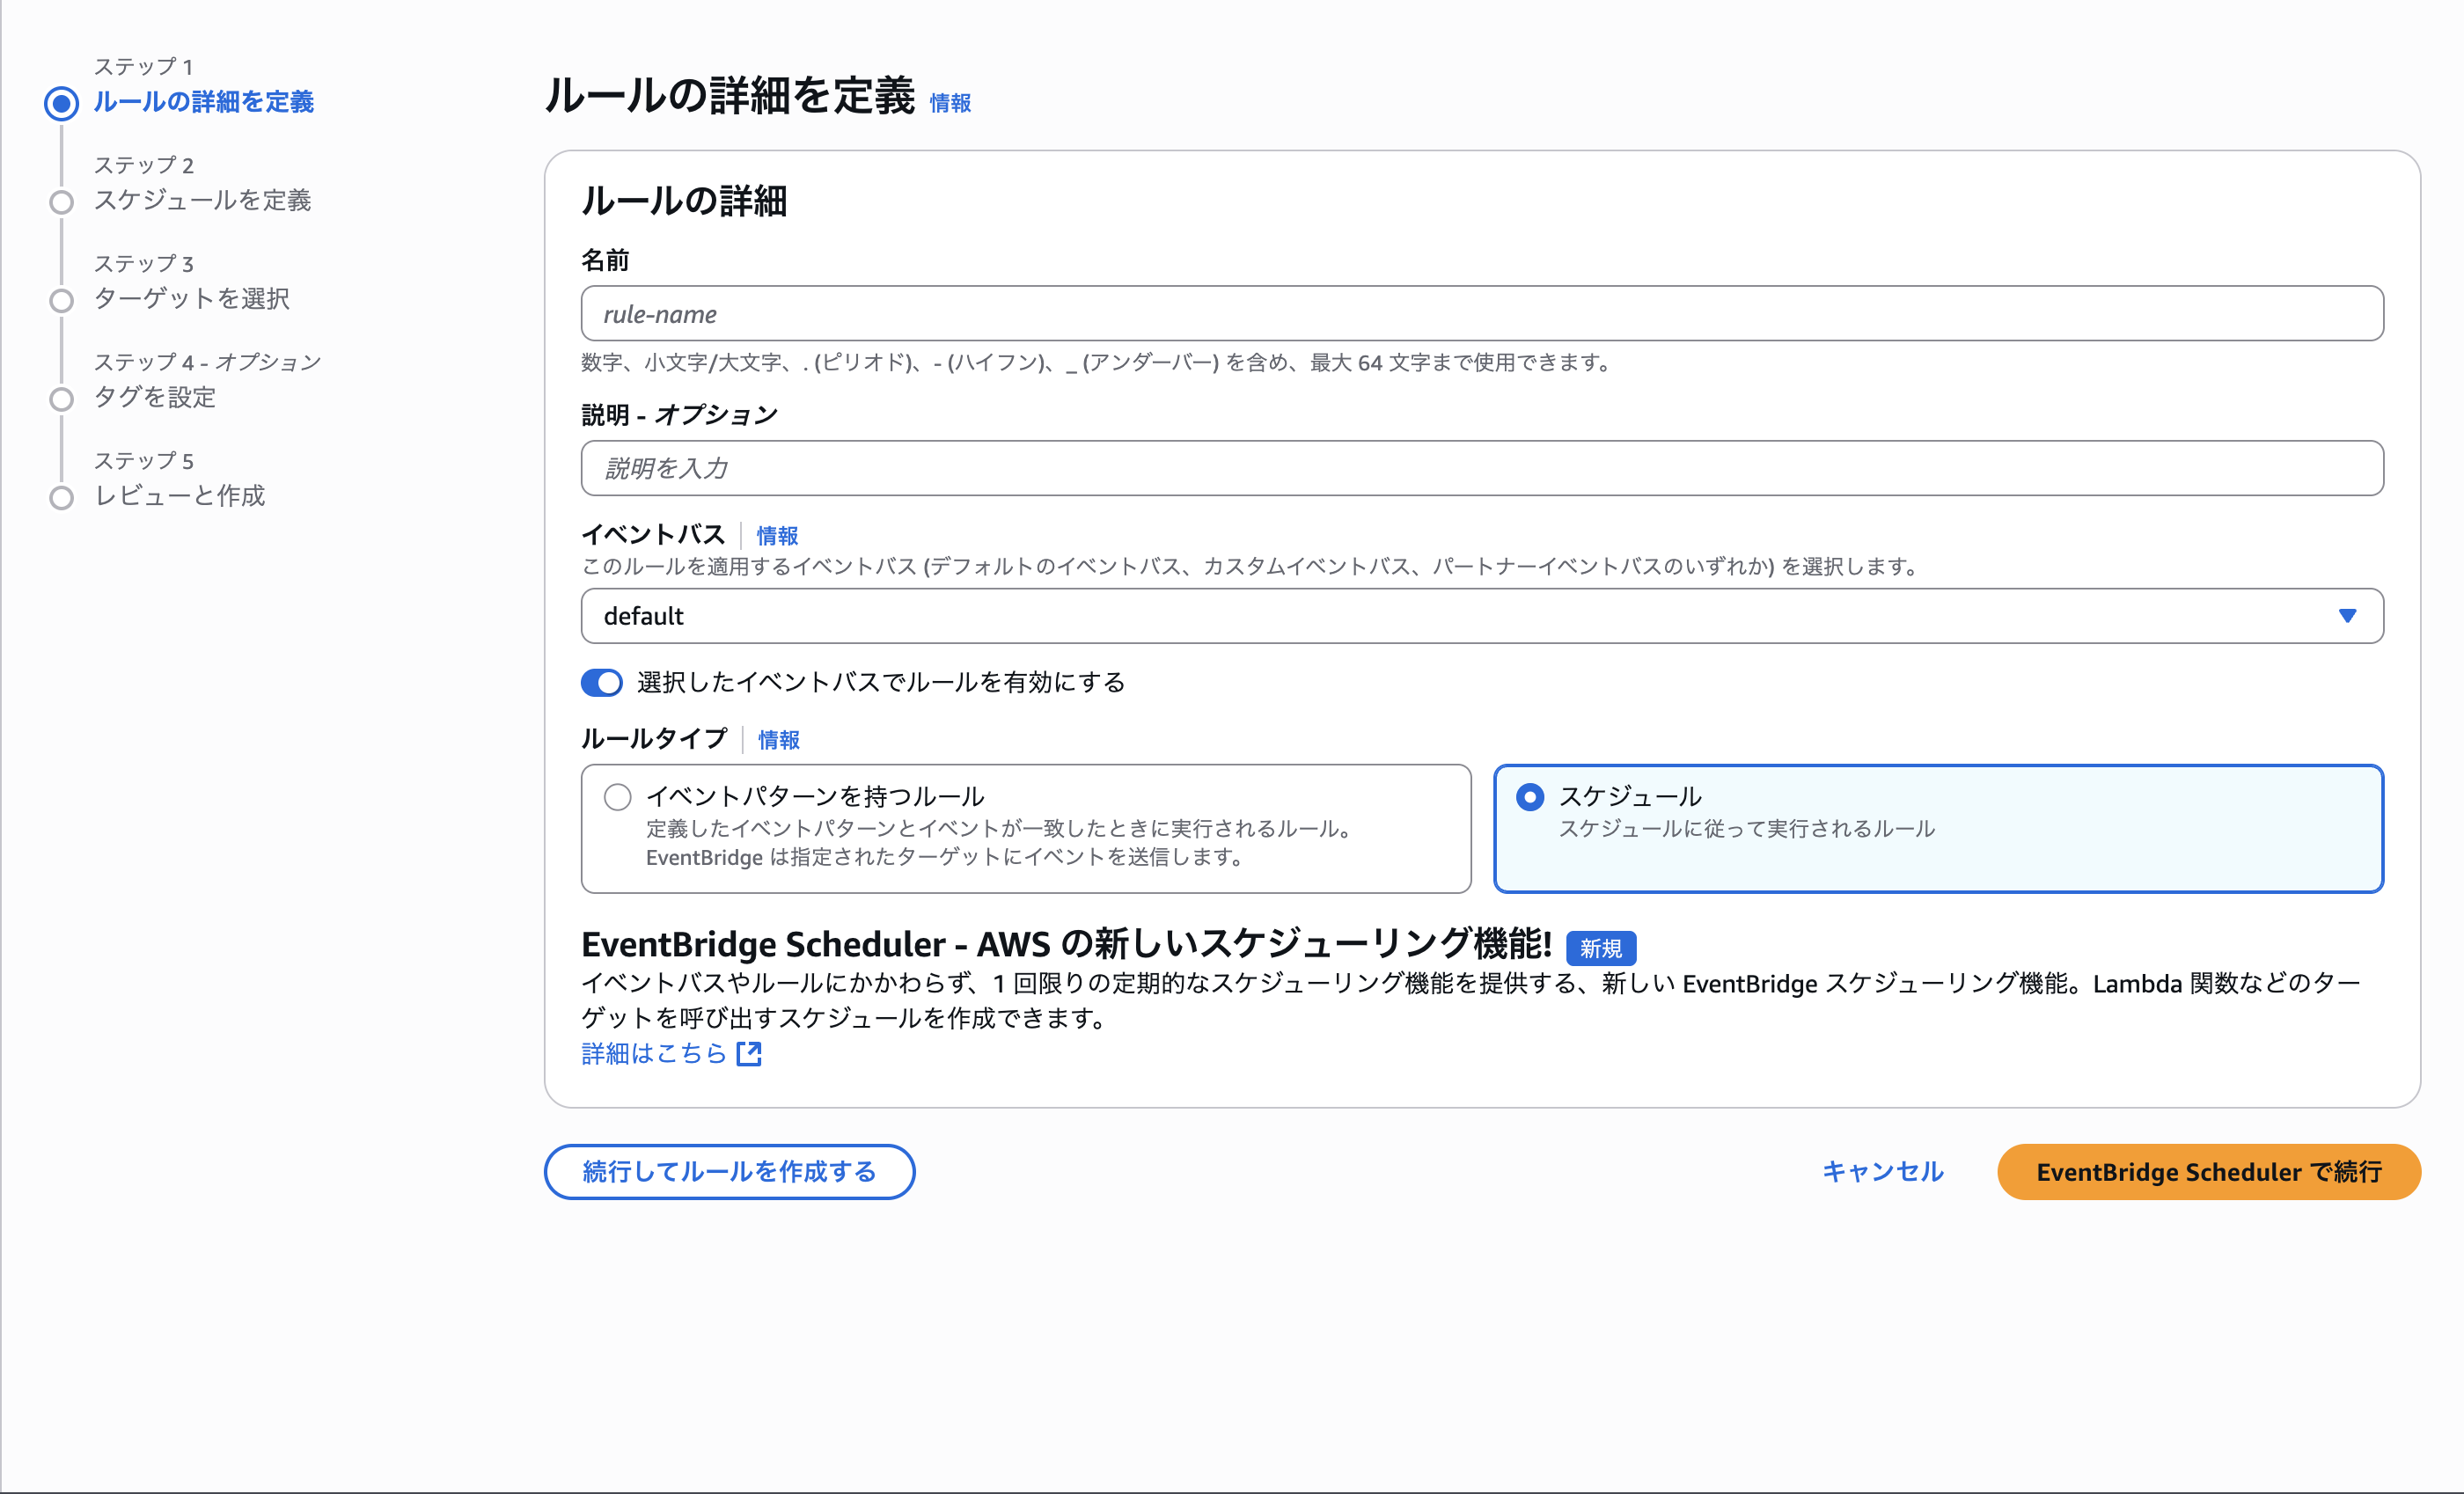This screenshot has width=2464, height=1494.
Task: Open 情報 link next to page title
Action: tap(950, 103)
